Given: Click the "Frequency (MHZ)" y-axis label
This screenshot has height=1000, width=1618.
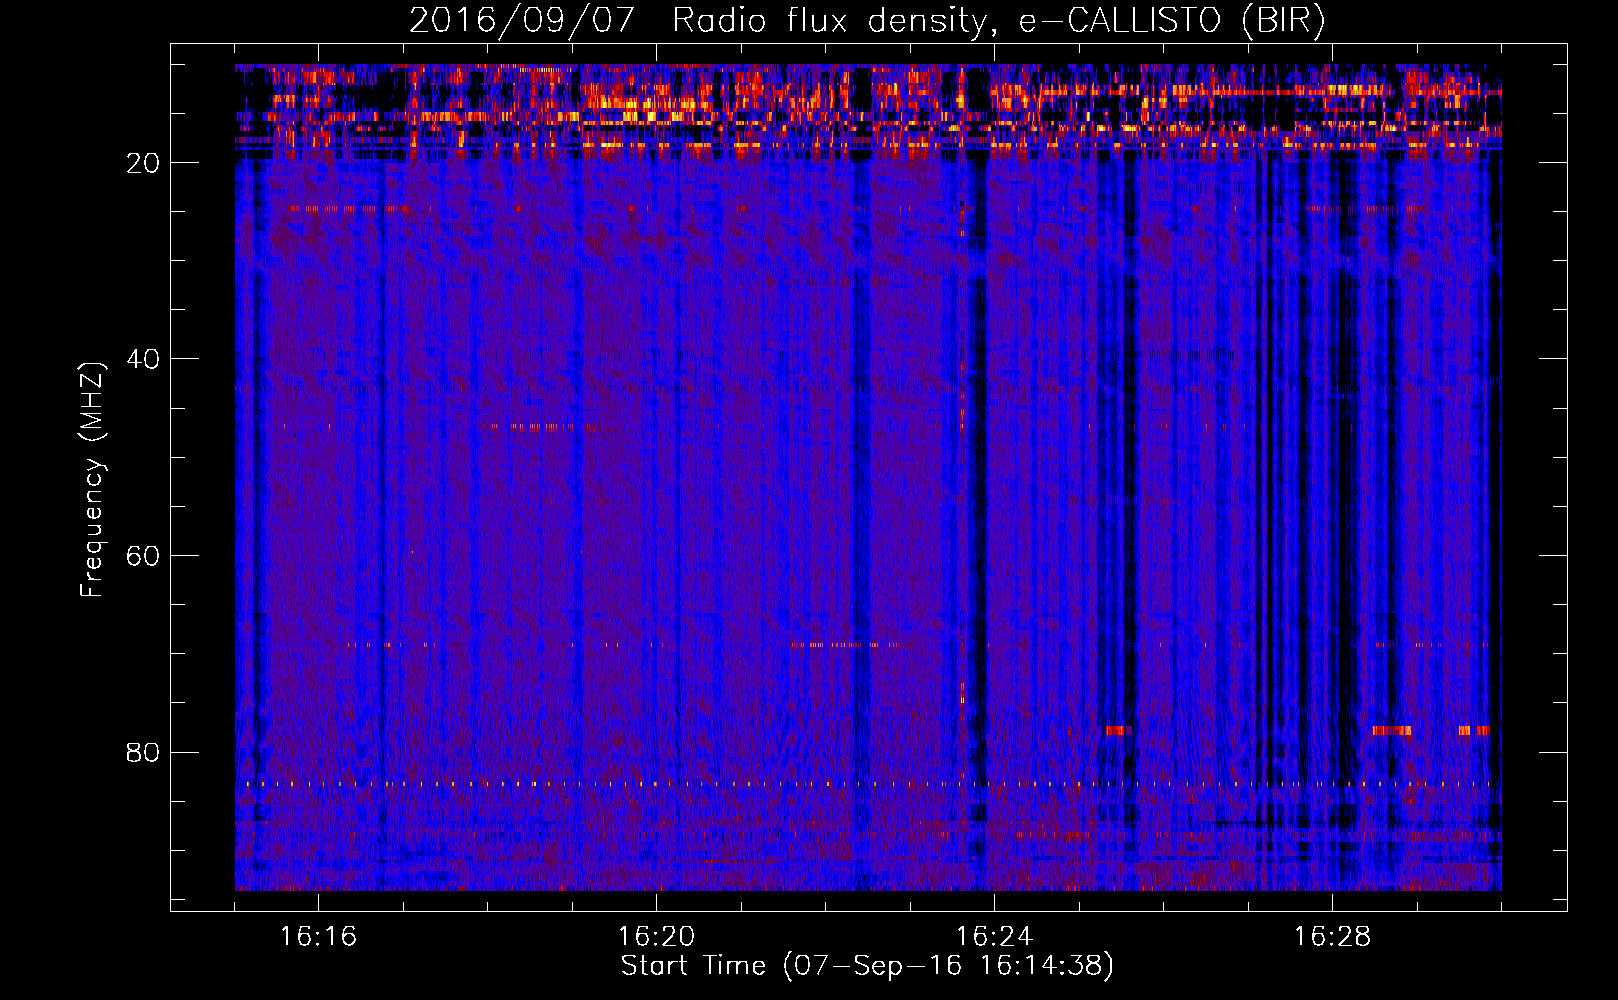Looking at the screenshot, I should coord(92,480).
